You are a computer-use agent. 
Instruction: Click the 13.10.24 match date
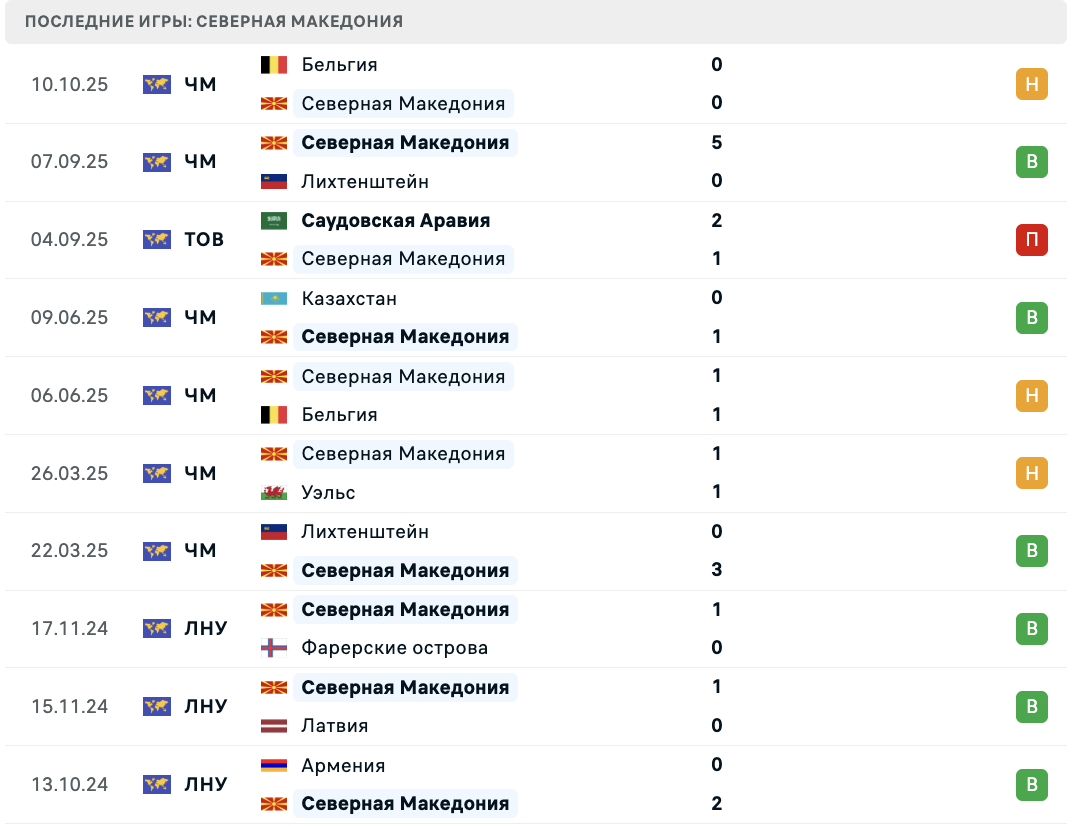pyautogui.click(x=69, y=785)
